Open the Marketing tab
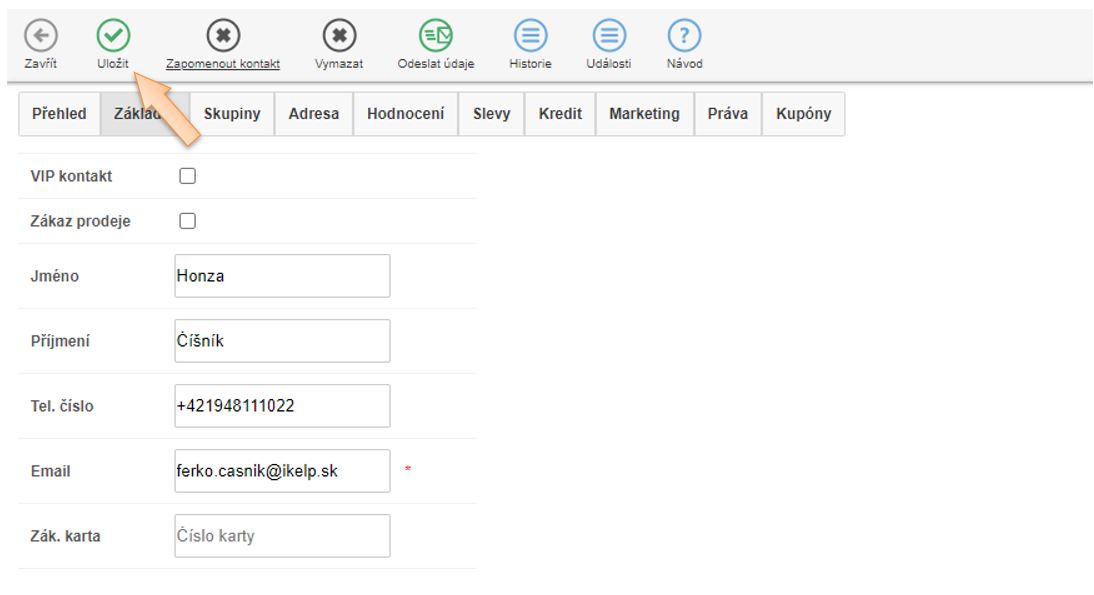 point(644,114)
